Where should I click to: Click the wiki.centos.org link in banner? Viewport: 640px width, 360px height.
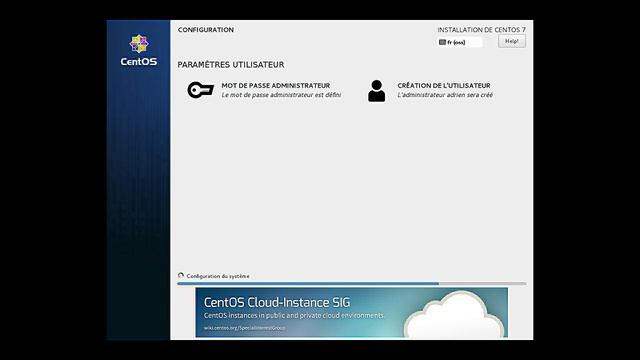click(244, 328)
